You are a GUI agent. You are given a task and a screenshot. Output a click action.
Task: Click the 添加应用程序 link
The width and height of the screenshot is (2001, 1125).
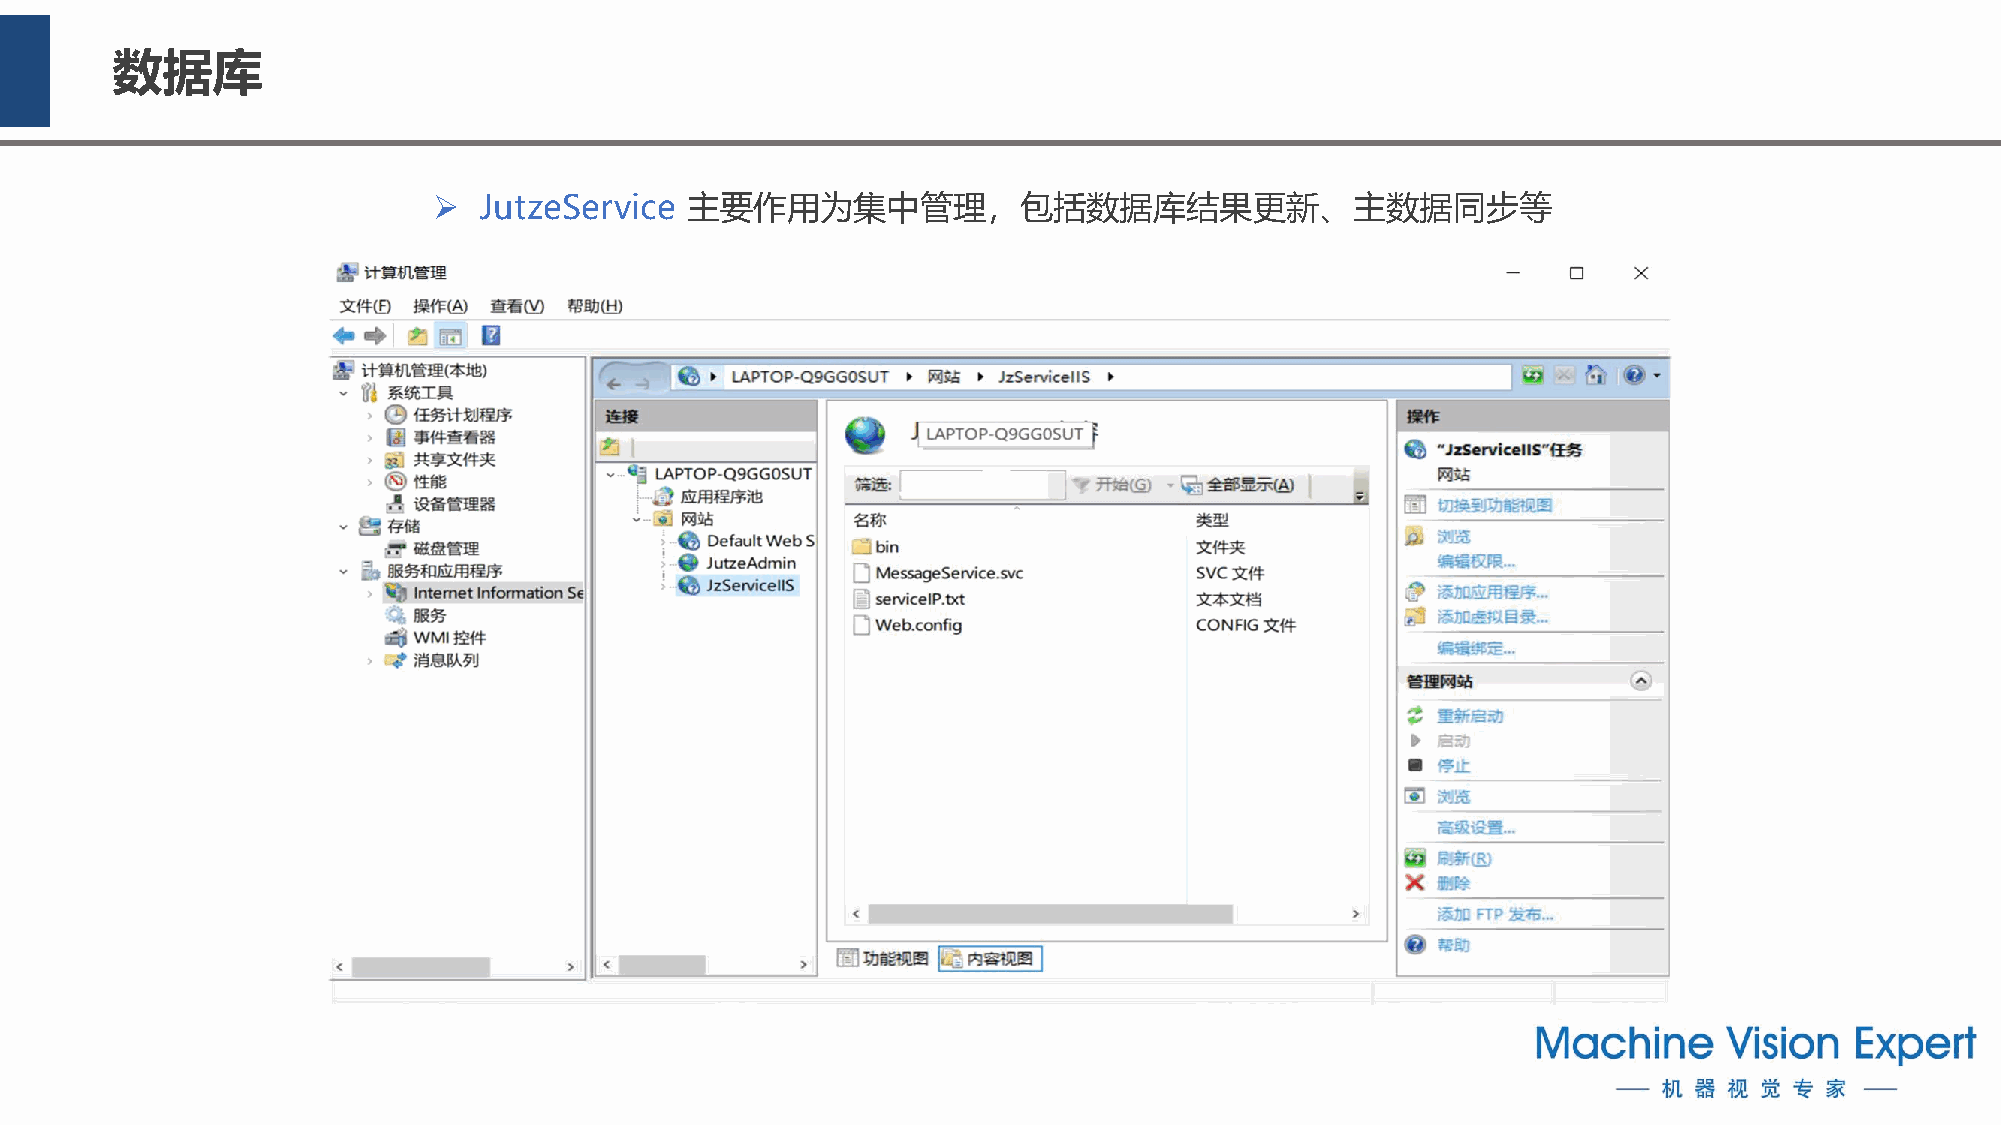pyautogui.click(x=1492, y=592)
